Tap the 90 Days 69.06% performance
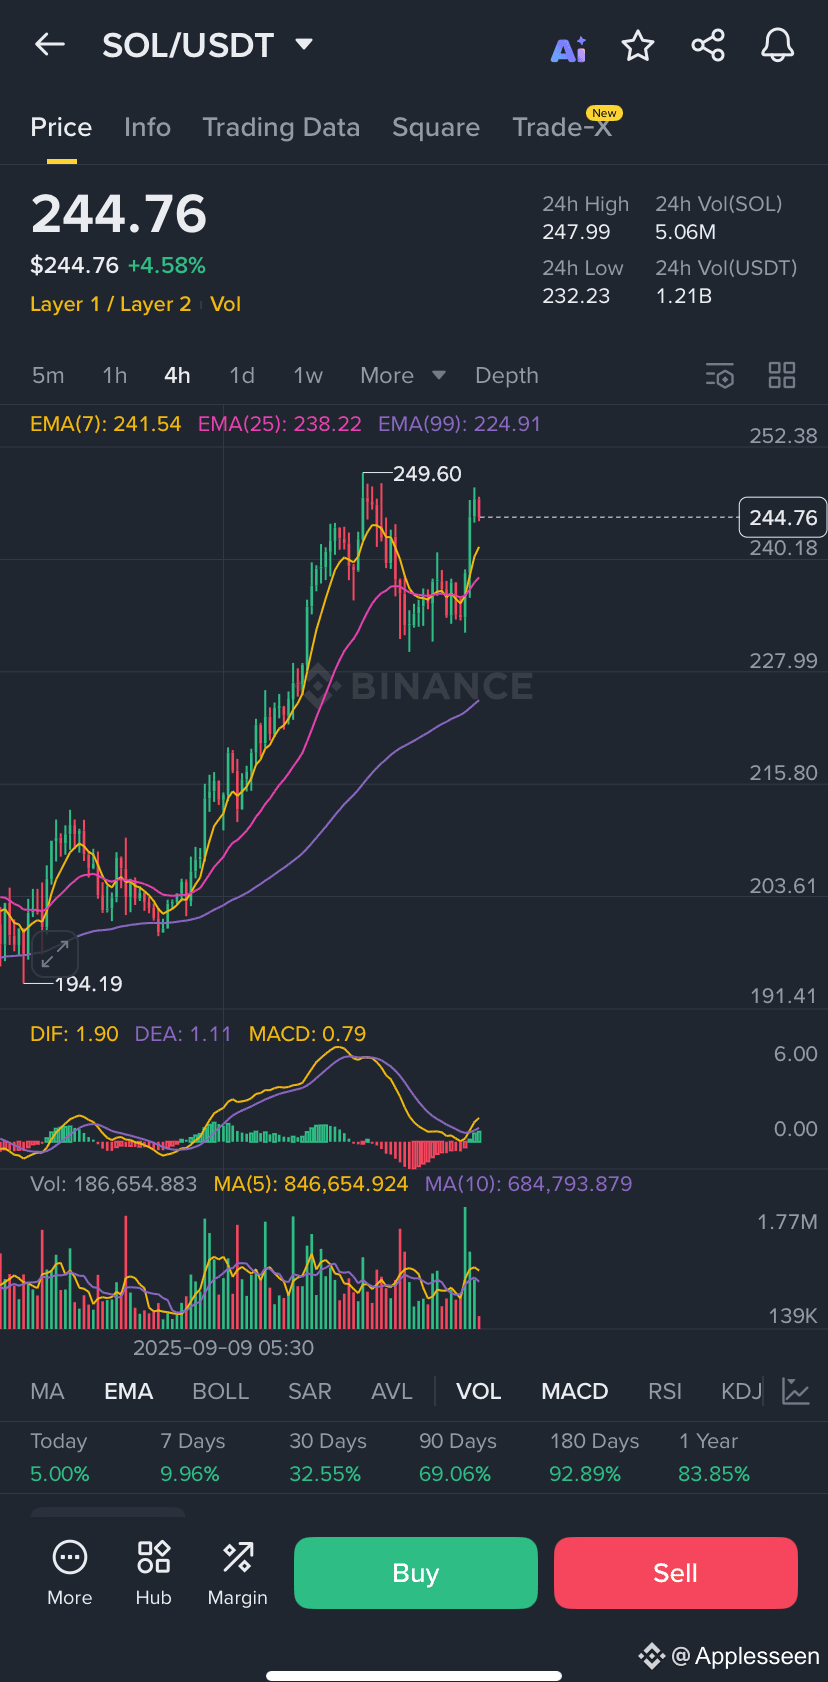This screenshot has height=1682, width=828. (458, 1457)
